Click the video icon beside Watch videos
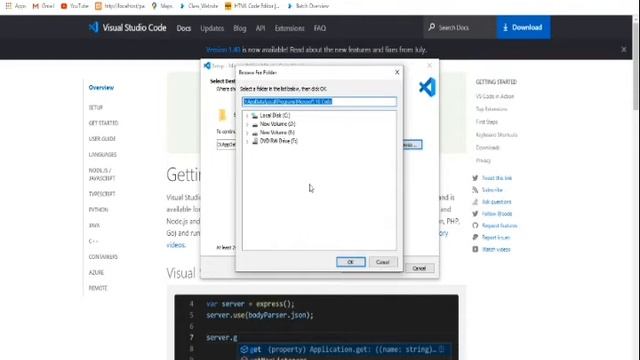The width and height of the screenshot is (640, 360). (x=475, y=249)
